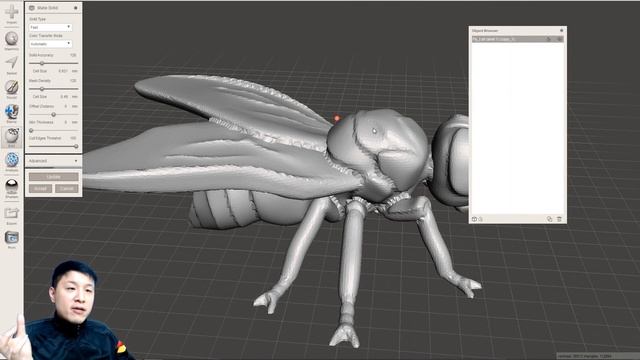
Task: Open the Color Transfer Mode dropdown
Action: 50,44
